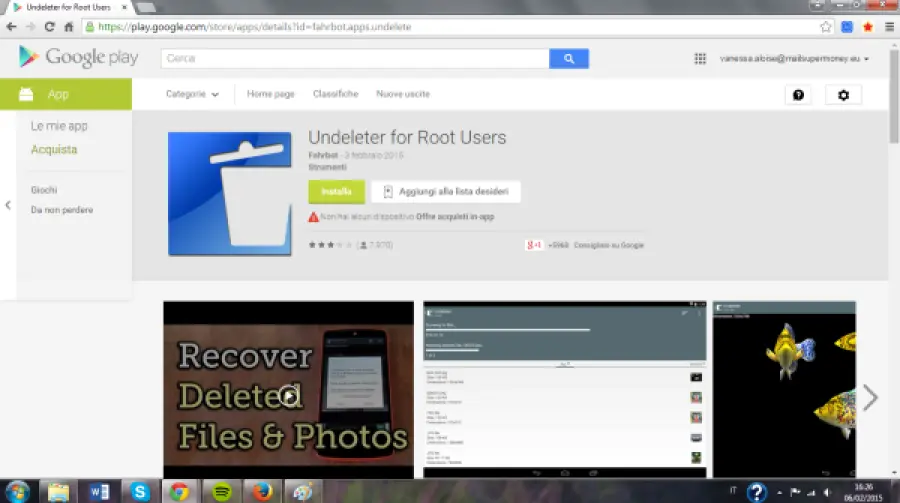Viewport: 900px width, 503px height.
Task: Click the tray help question mark icon
Action: pyautogui.click(x=757, y=492)
